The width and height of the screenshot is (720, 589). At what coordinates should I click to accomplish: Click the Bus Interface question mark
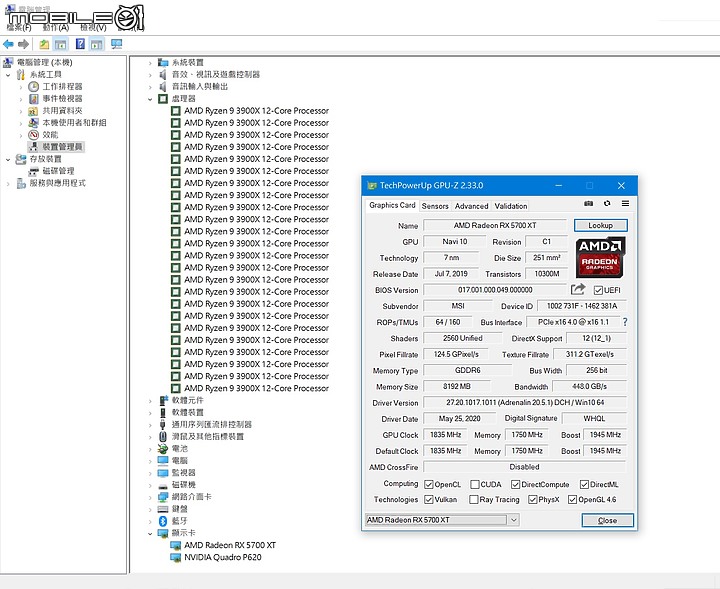pos(625,322)
